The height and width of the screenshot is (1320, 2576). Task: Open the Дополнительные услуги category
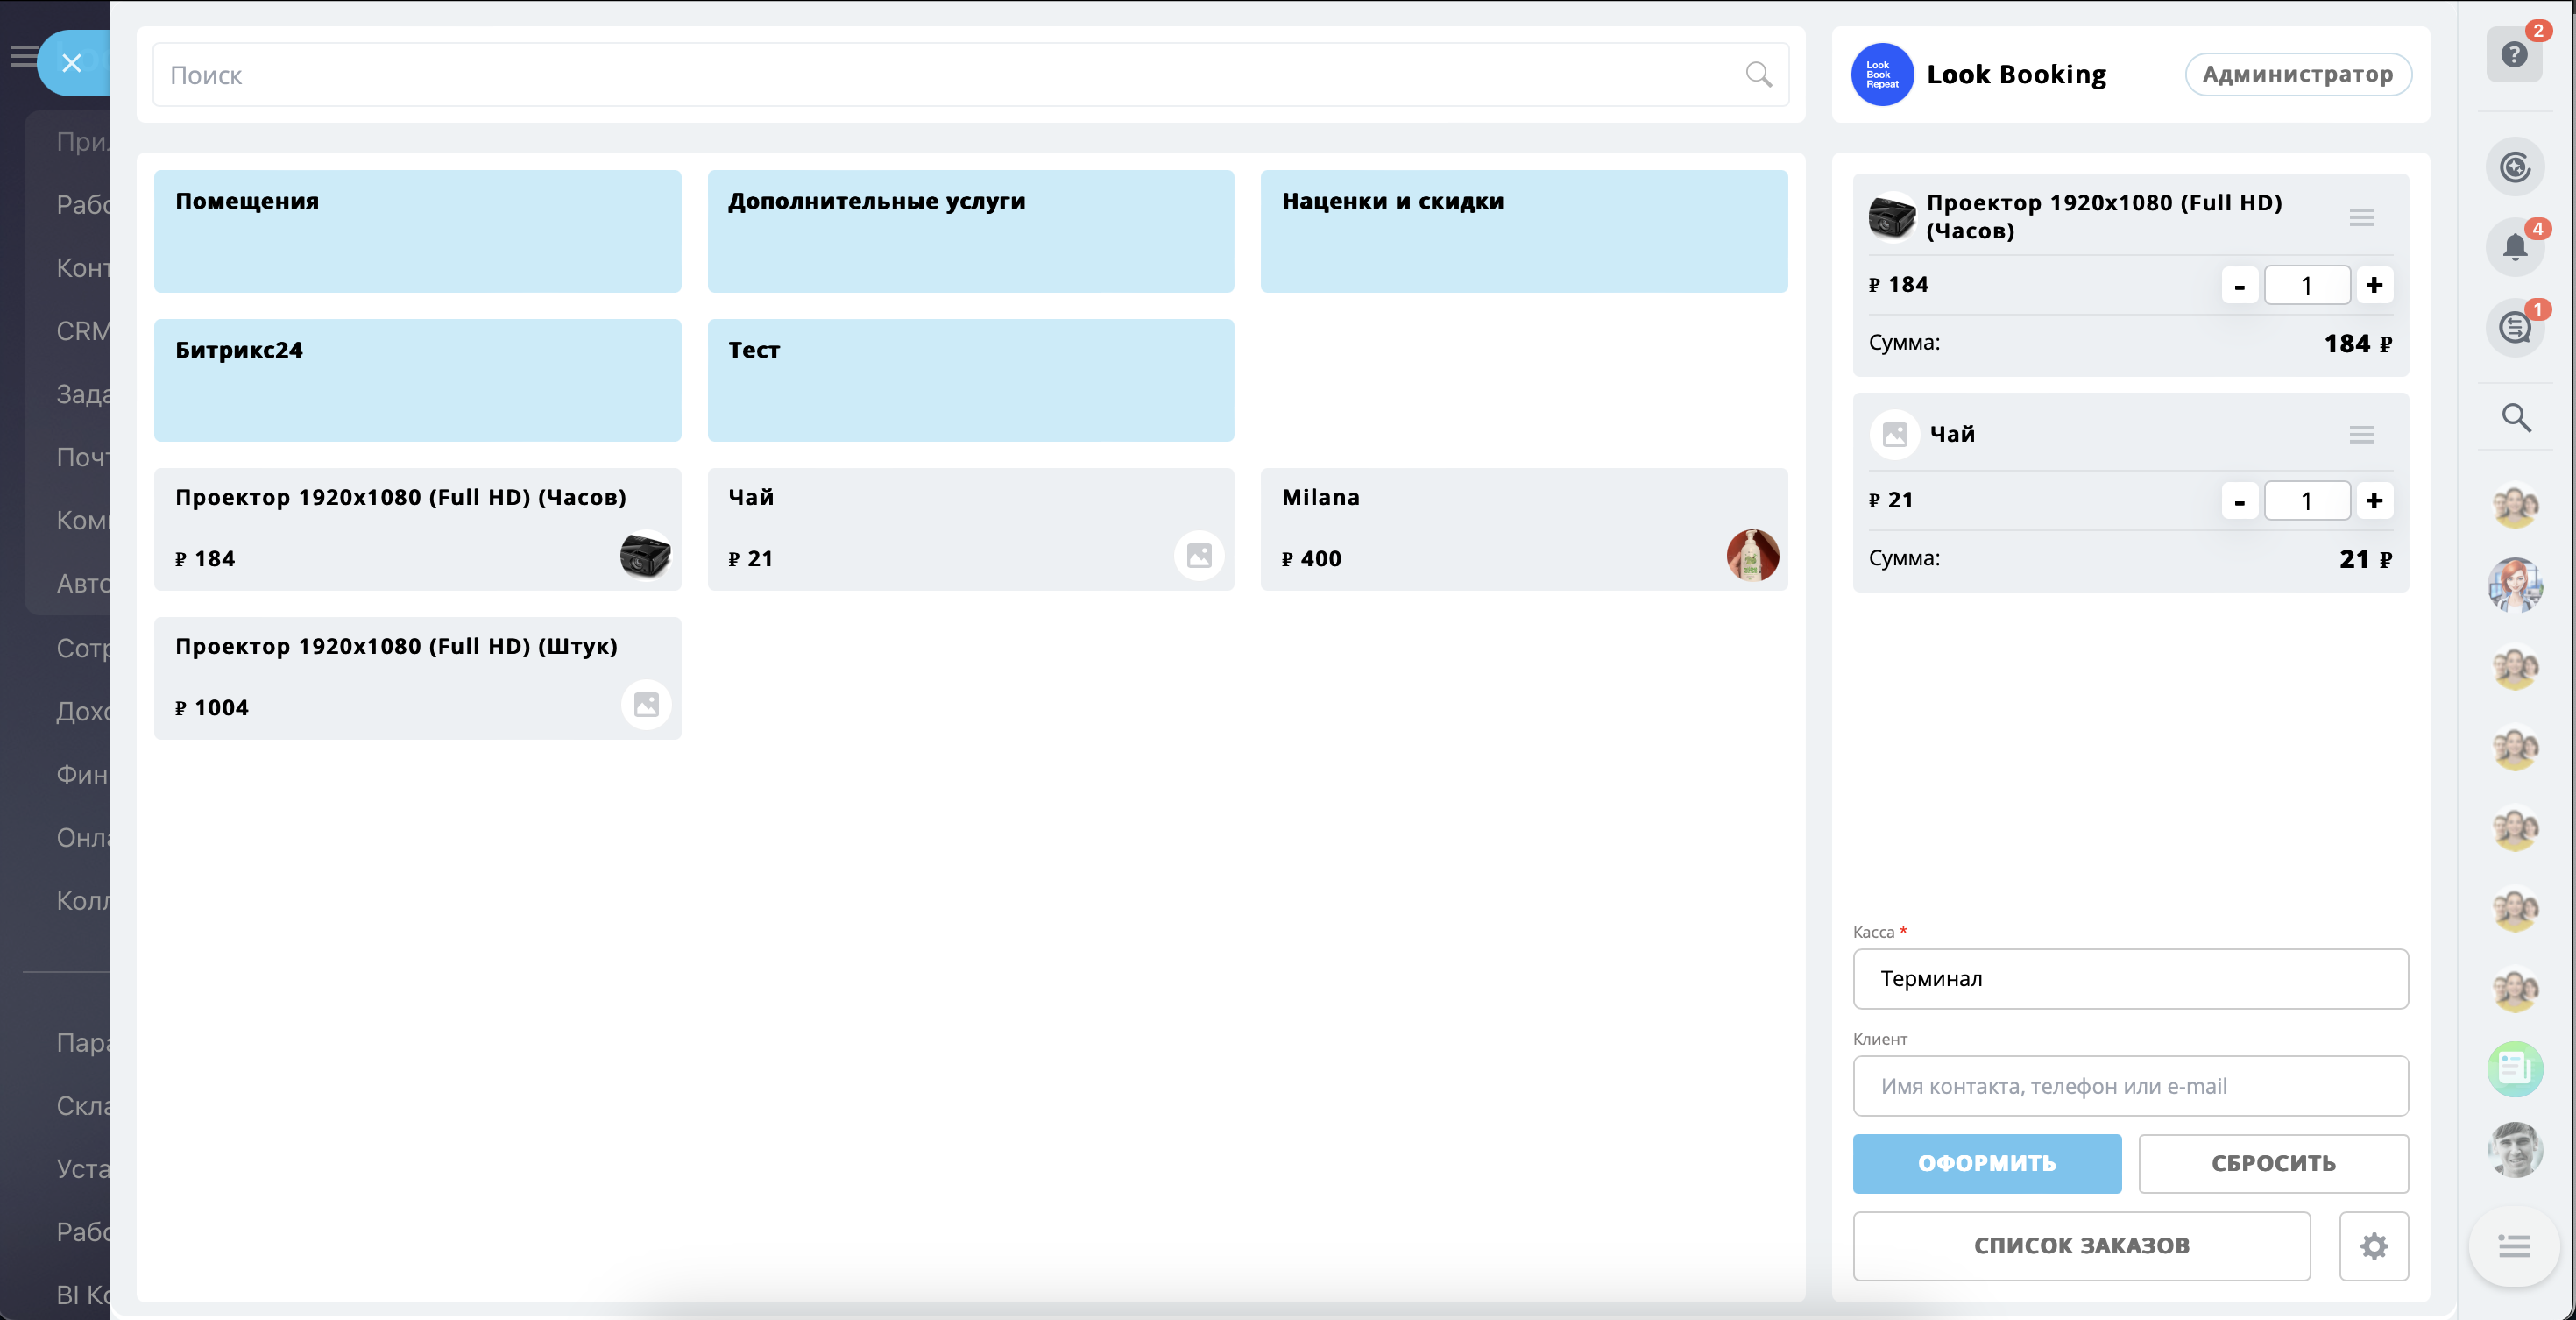point(970,231)
